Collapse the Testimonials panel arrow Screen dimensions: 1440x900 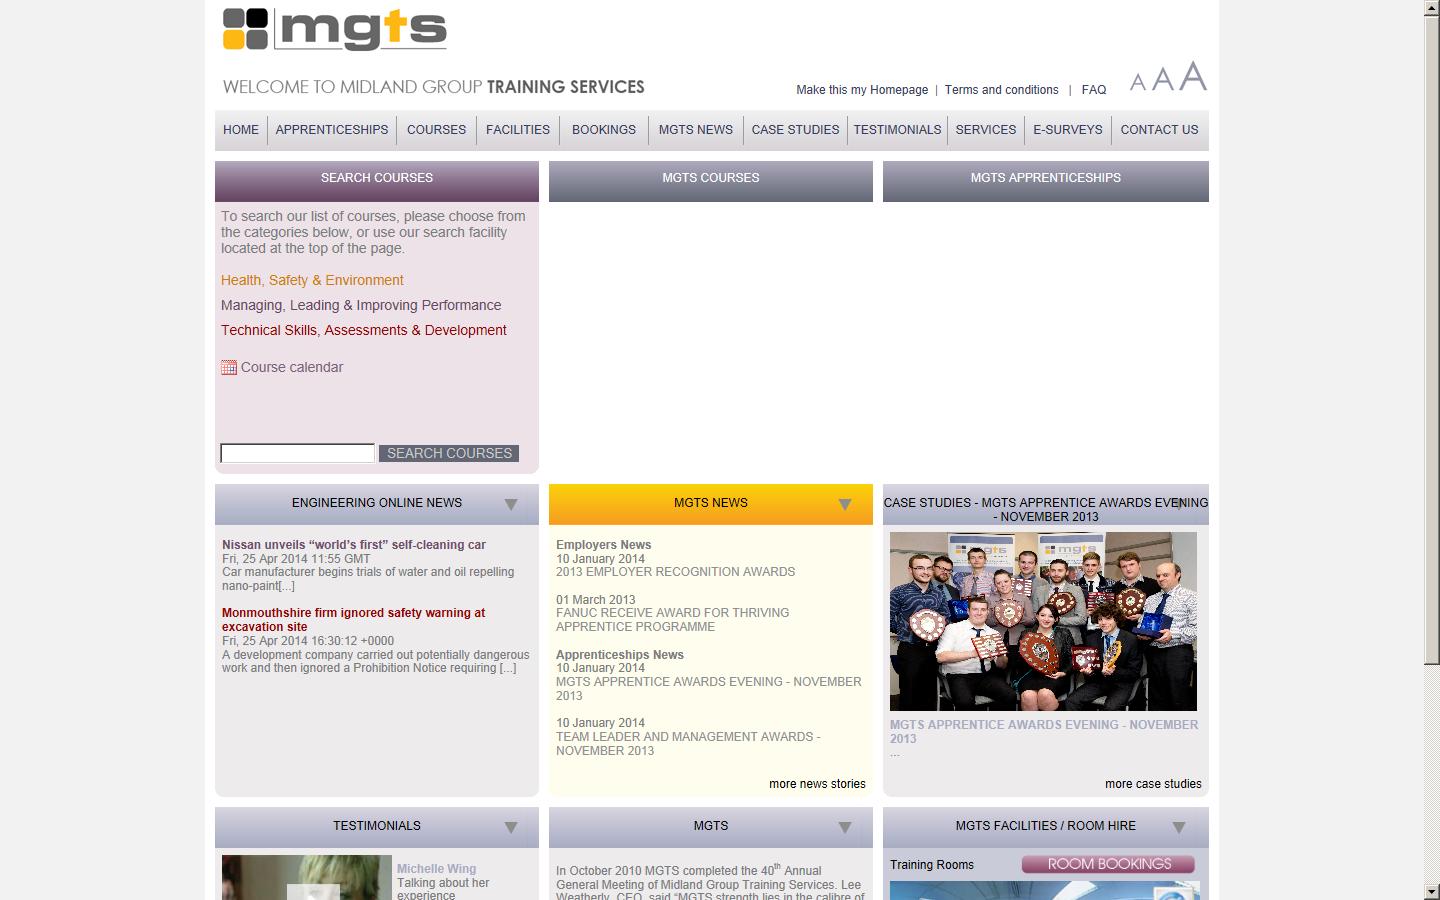pos(511,827)
